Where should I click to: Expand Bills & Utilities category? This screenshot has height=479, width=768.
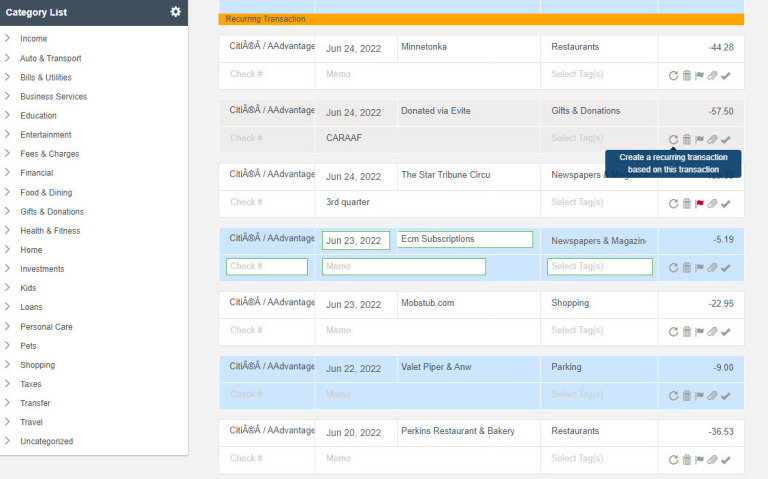coord(7,77)
